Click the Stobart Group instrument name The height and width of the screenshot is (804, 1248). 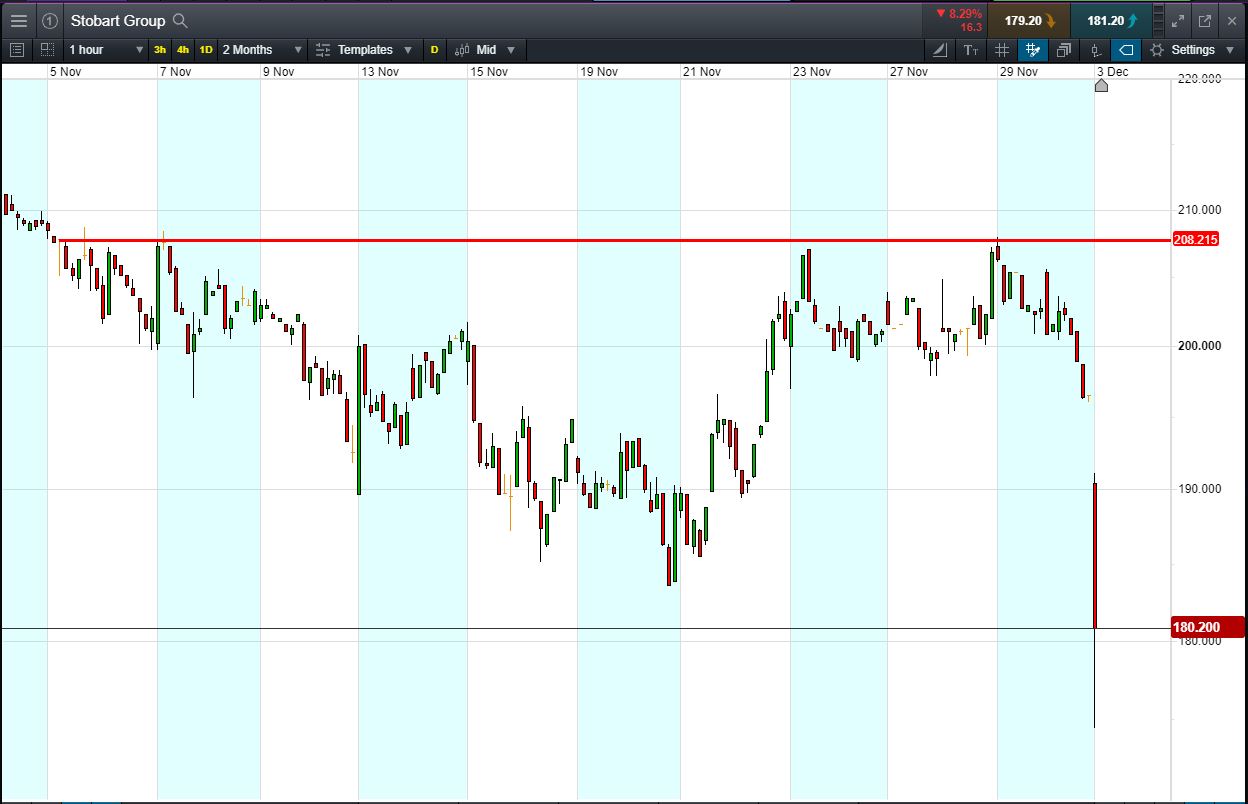(118, 20)
